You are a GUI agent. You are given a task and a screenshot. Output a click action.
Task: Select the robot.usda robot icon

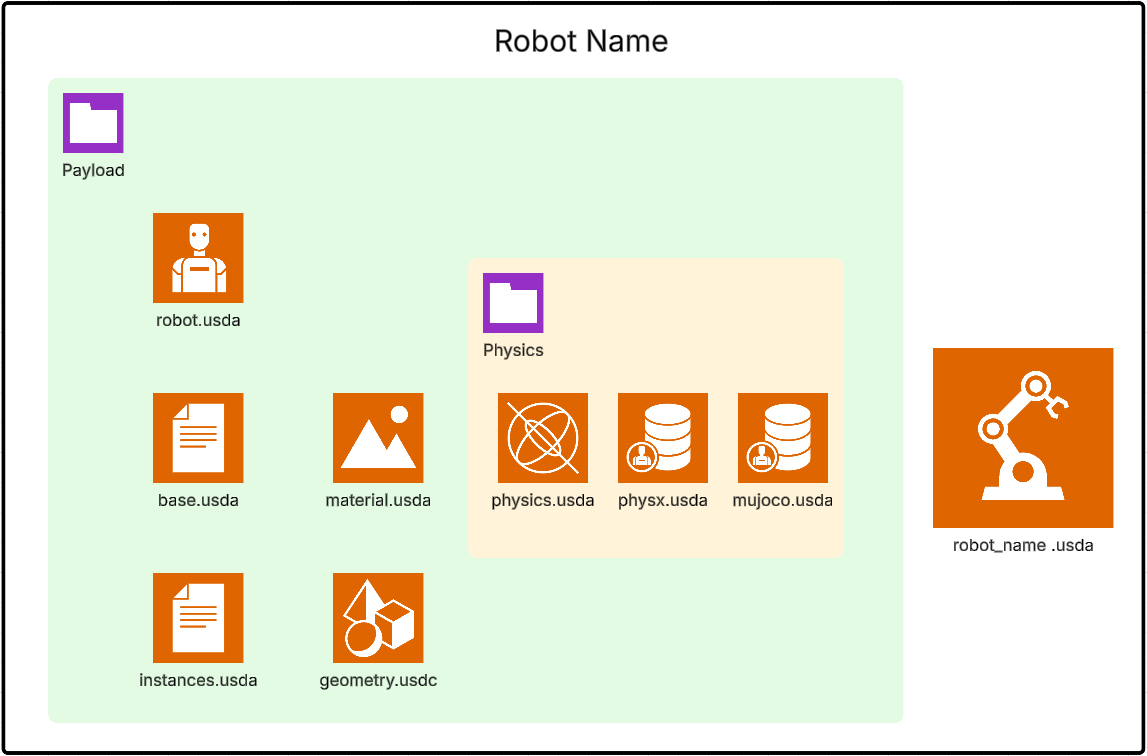pyautogui.click(x=198, y=258)
